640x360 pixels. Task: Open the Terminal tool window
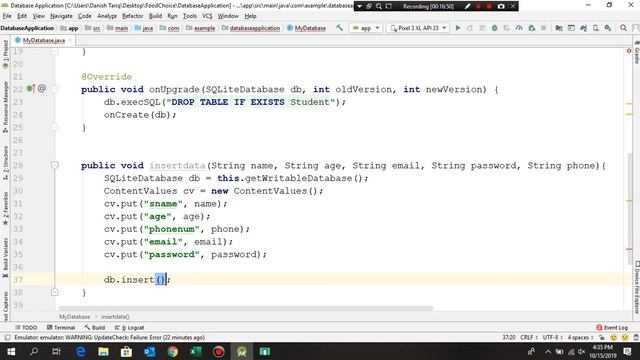[x=61, y=327]
